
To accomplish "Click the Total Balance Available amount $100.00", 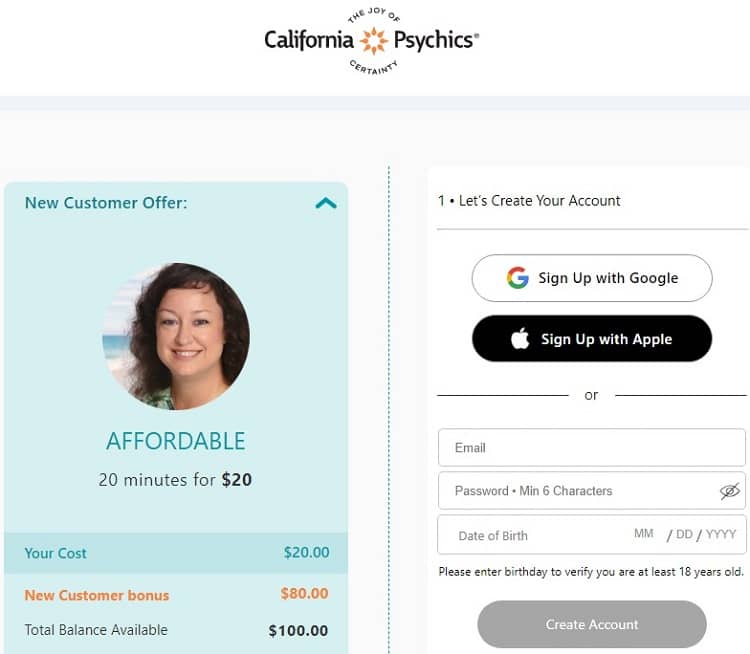I will [x=298, y=631].
